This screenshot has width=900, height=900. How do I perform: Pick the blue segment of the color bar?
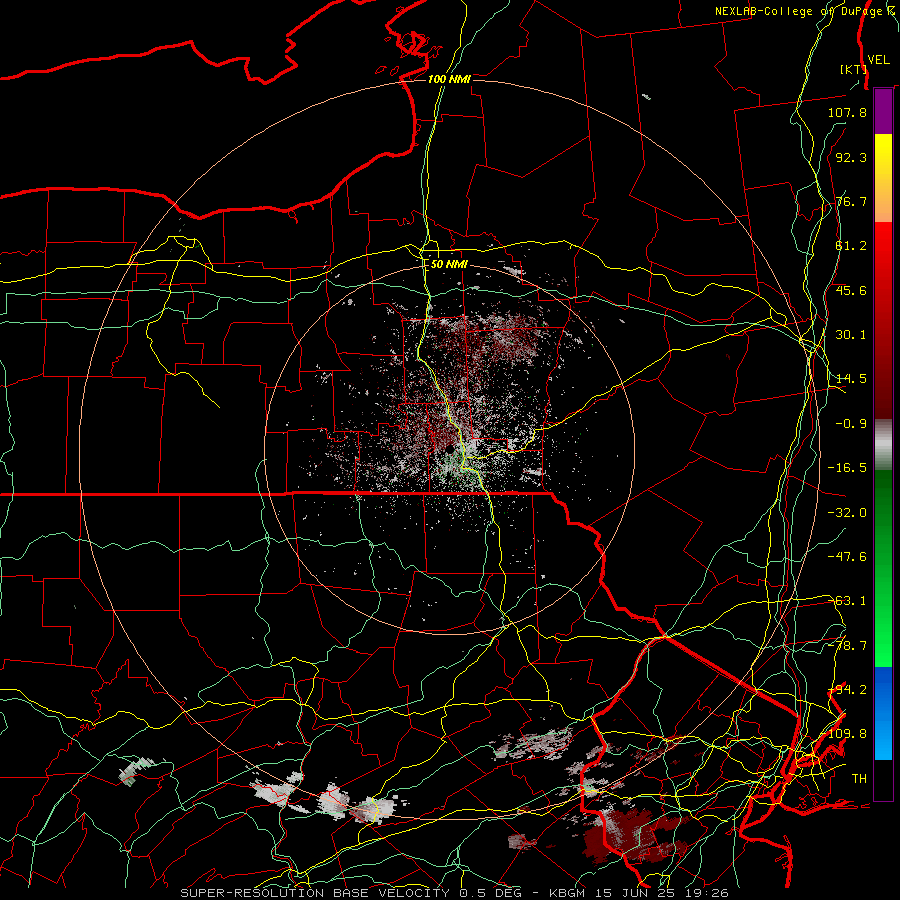coord(883,713)
